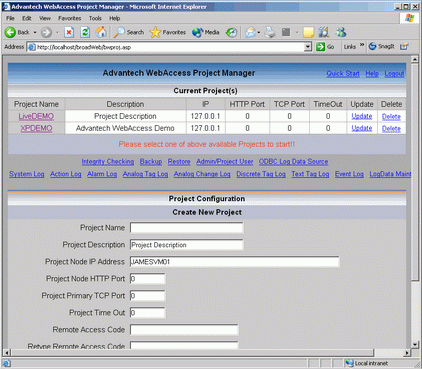The image size is (422, 369).
Task: Click the History icon in toolbar
Action: click(x=231, y=32)
